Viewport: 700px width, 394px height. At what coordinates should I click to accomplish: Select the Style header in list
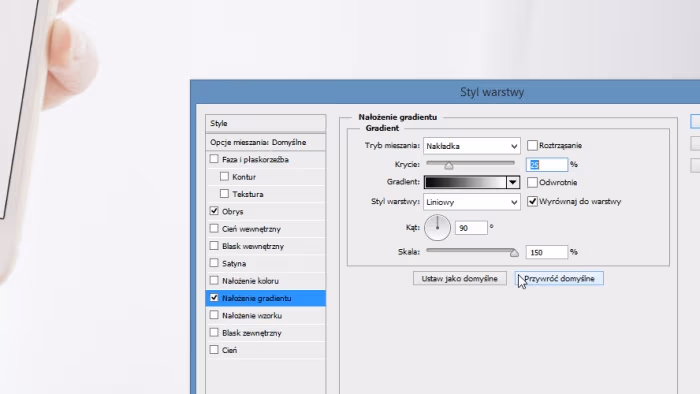(266, 123)
